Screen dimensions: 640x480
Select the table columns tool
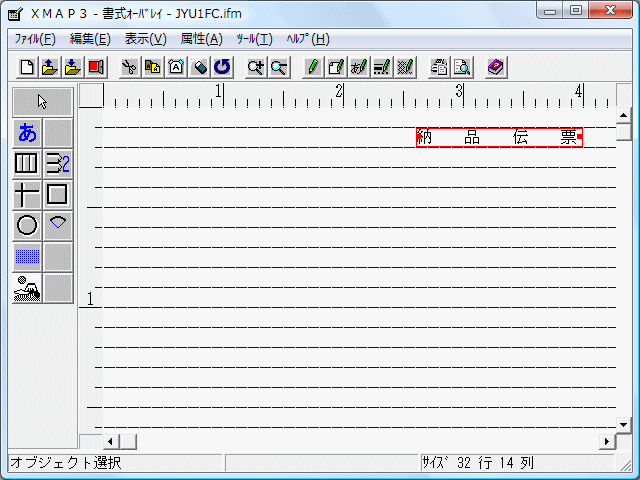pyautogui.click(x=27, y=164)
